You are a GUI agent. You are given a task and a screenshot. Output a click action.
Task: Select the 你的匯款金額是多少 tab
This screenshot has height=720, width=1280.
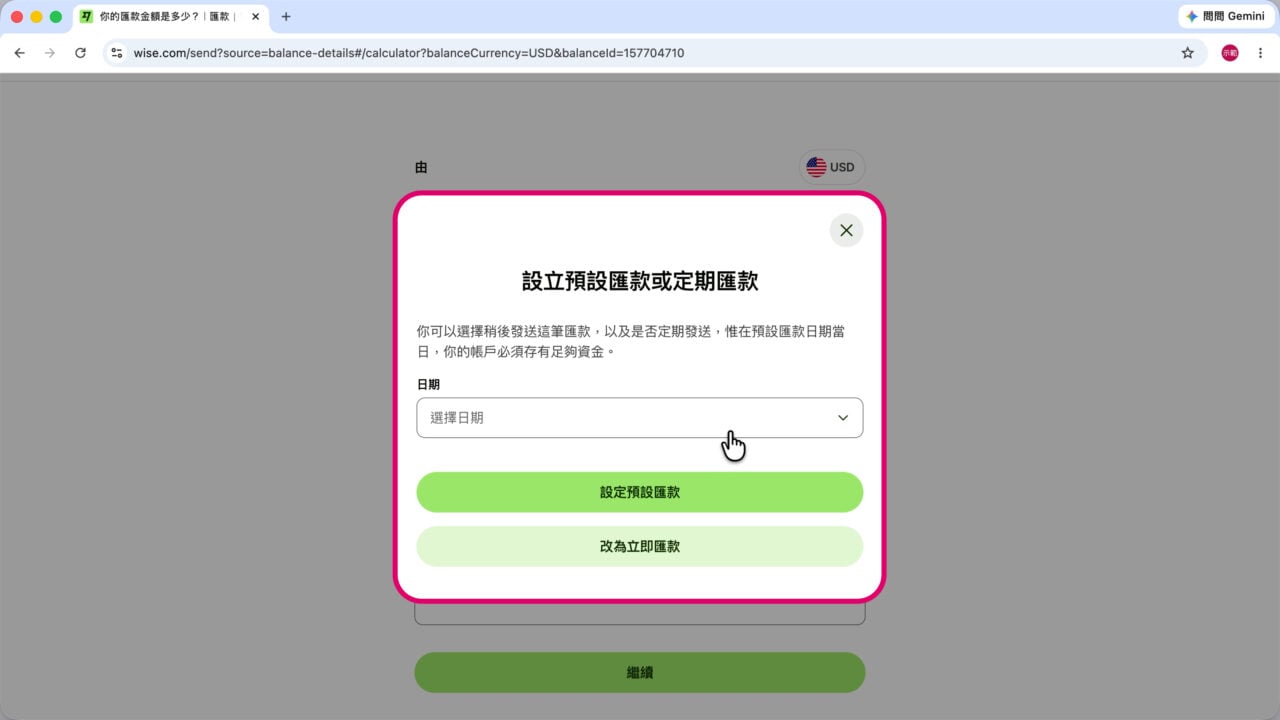(170, 17)
